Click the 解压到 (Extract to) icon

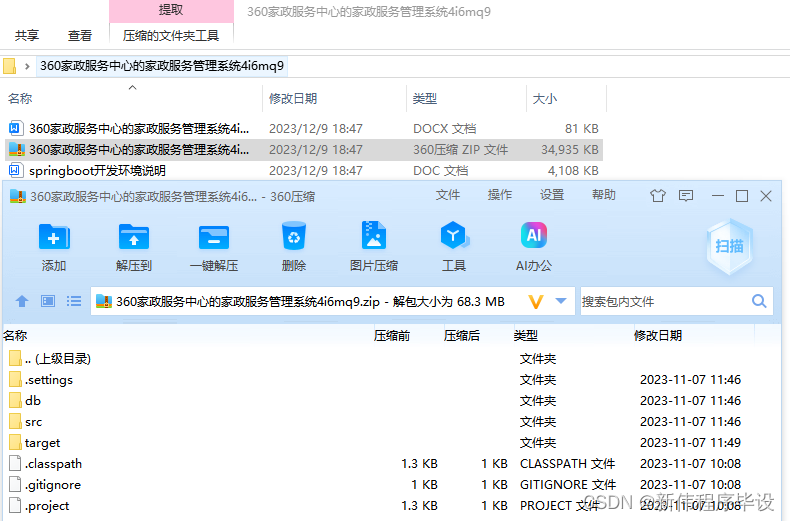point(134,237)
